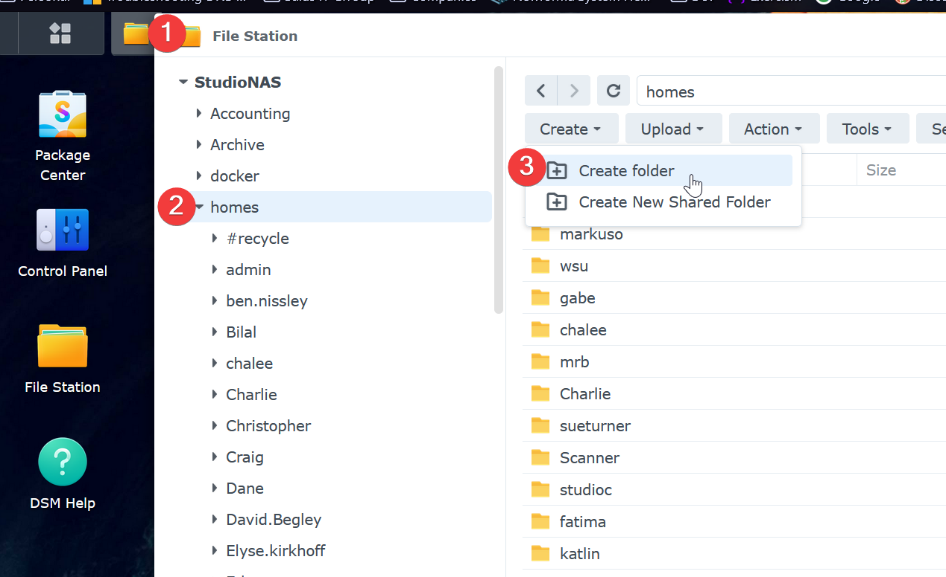Open the Main Menu grid icon
Viewport: 946px width, 577px height.
pyautogui.click(x=58, y=33)
